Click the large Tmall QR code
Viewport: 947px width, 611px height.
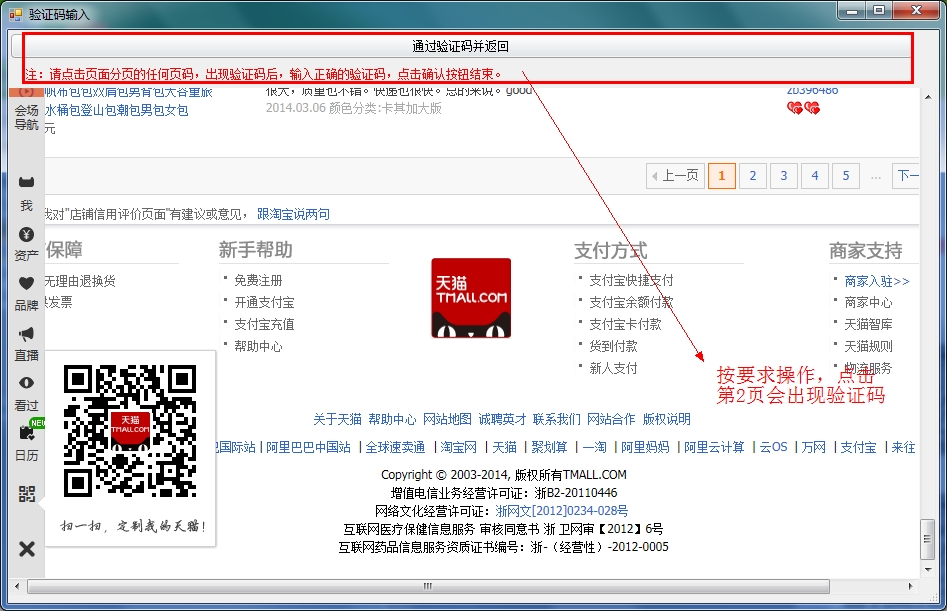tap(130, 431)
